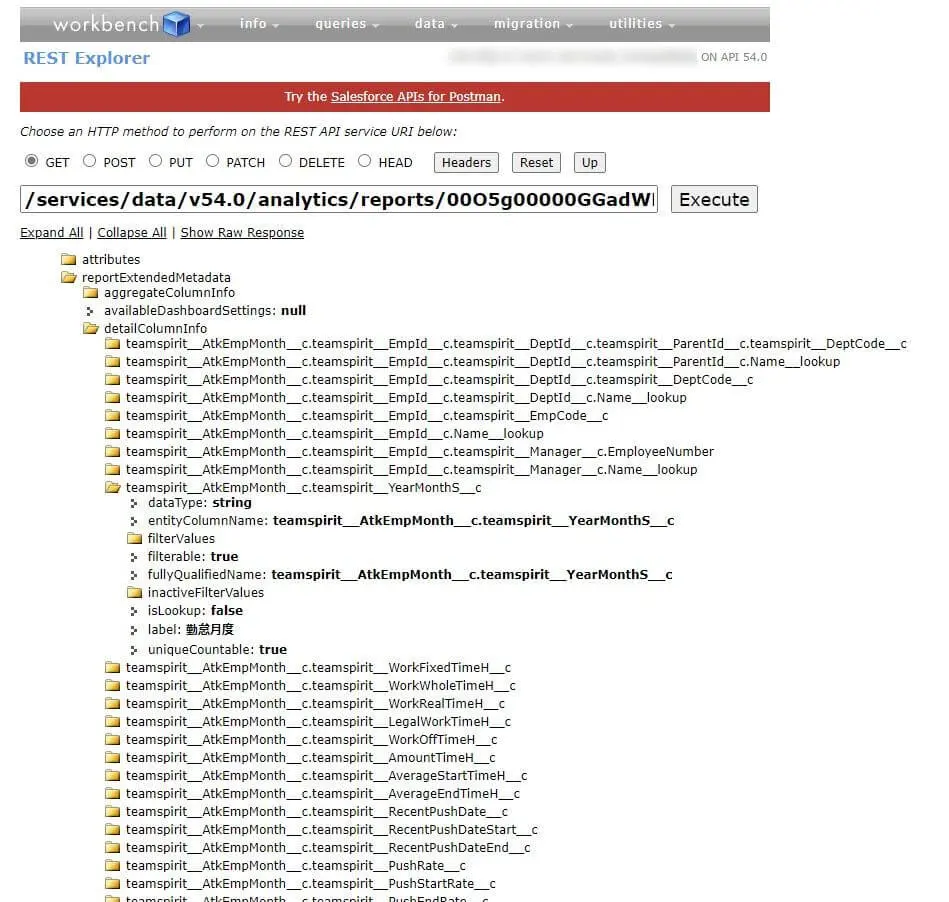Open the migration dropdown menu

click(533, 24)
